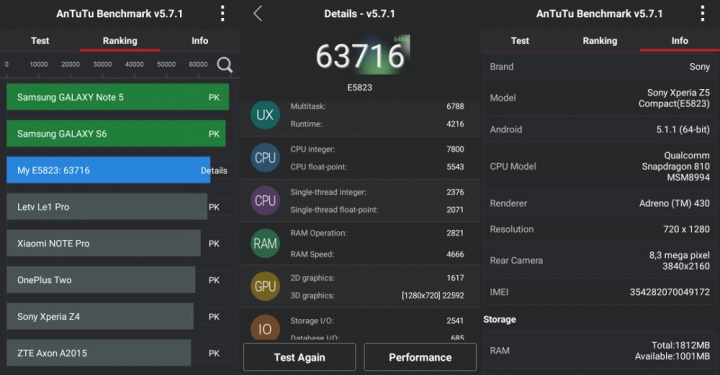Screen dimensions: 720x375
Task: PK against ZTE Axon A2015
Action: coord(214,353)
